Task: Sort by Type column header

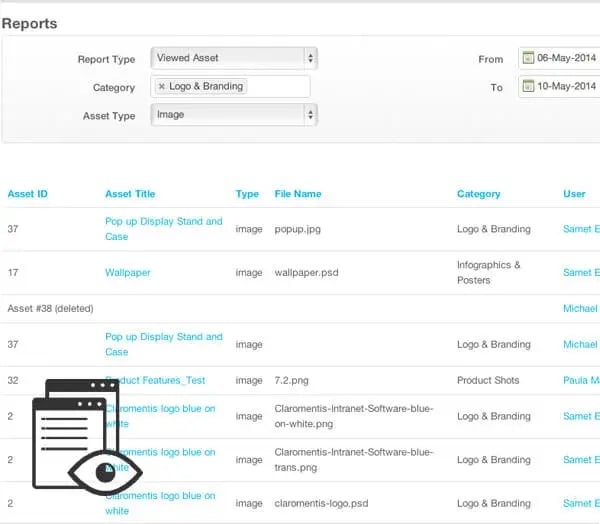Action: (x=247, y=194)
